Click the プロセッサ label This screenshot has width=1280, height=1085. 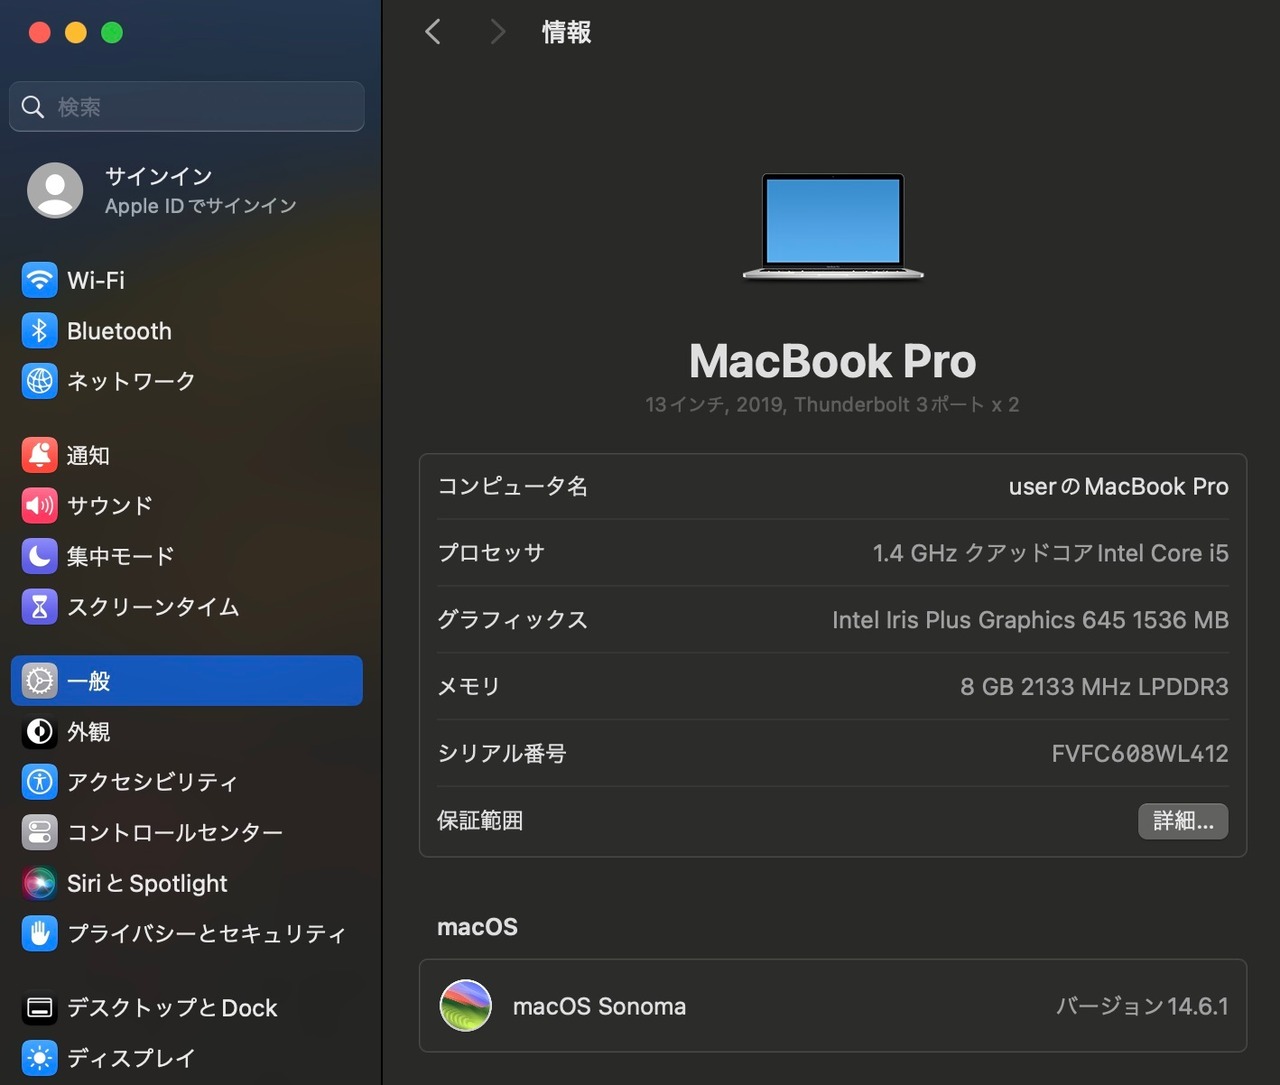491,553
